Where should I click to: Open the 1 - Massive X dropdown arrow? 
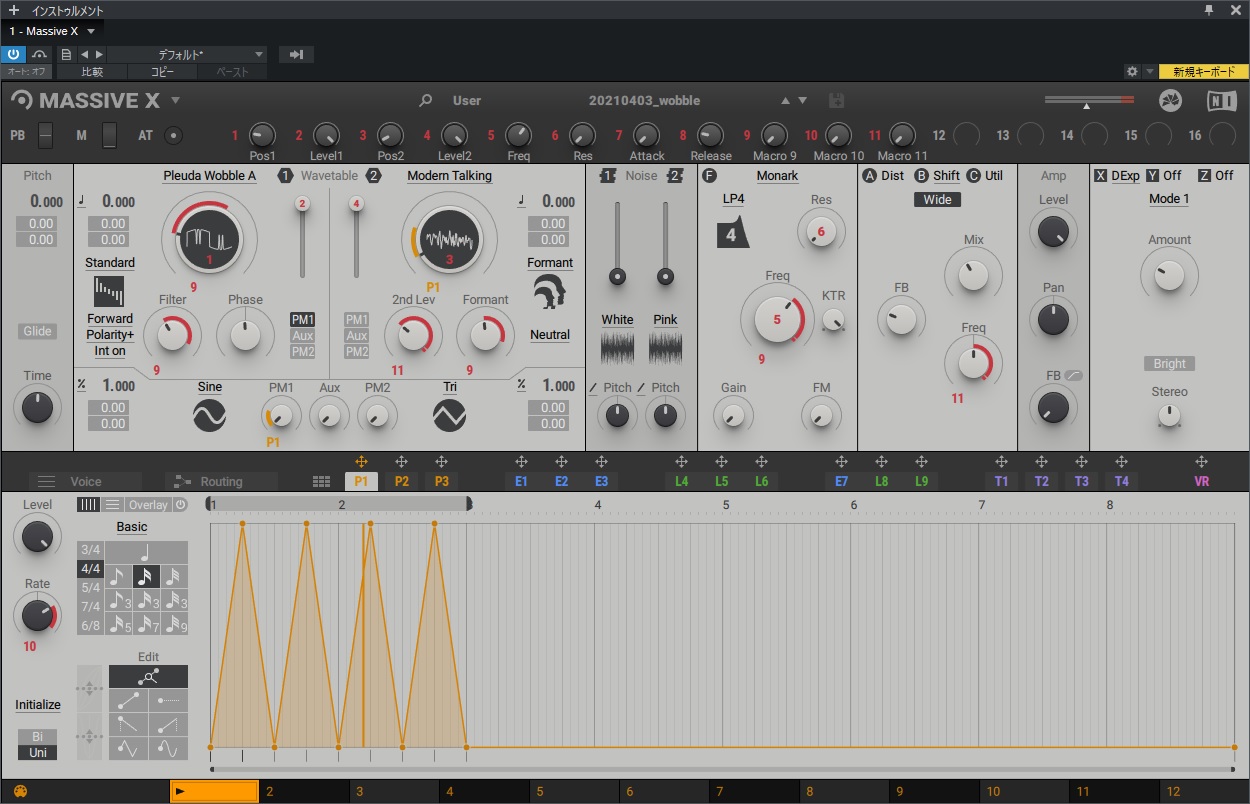coord(91,31)
